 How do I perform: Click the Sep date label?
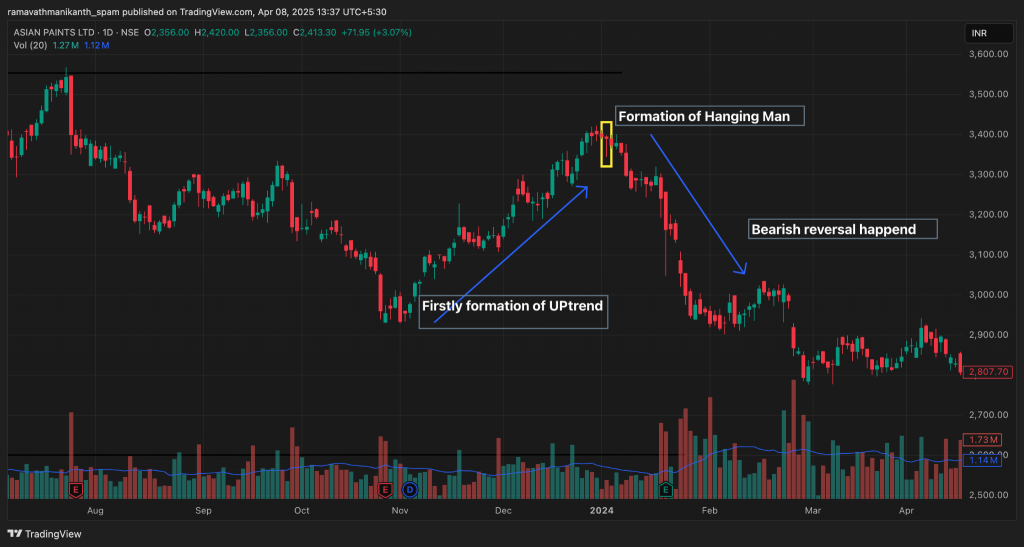pos(203,510)
